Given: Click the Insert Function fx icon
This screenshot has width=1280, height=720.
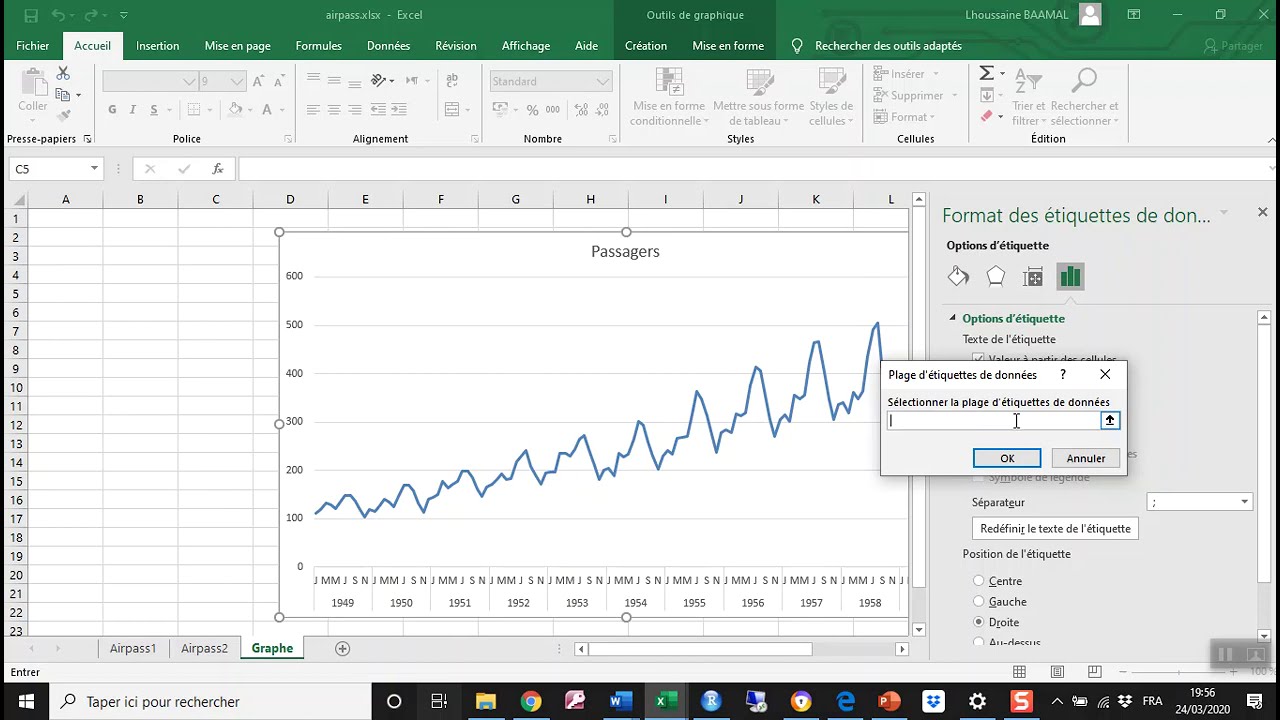Looking at the screenshot, I should (218, 169).
